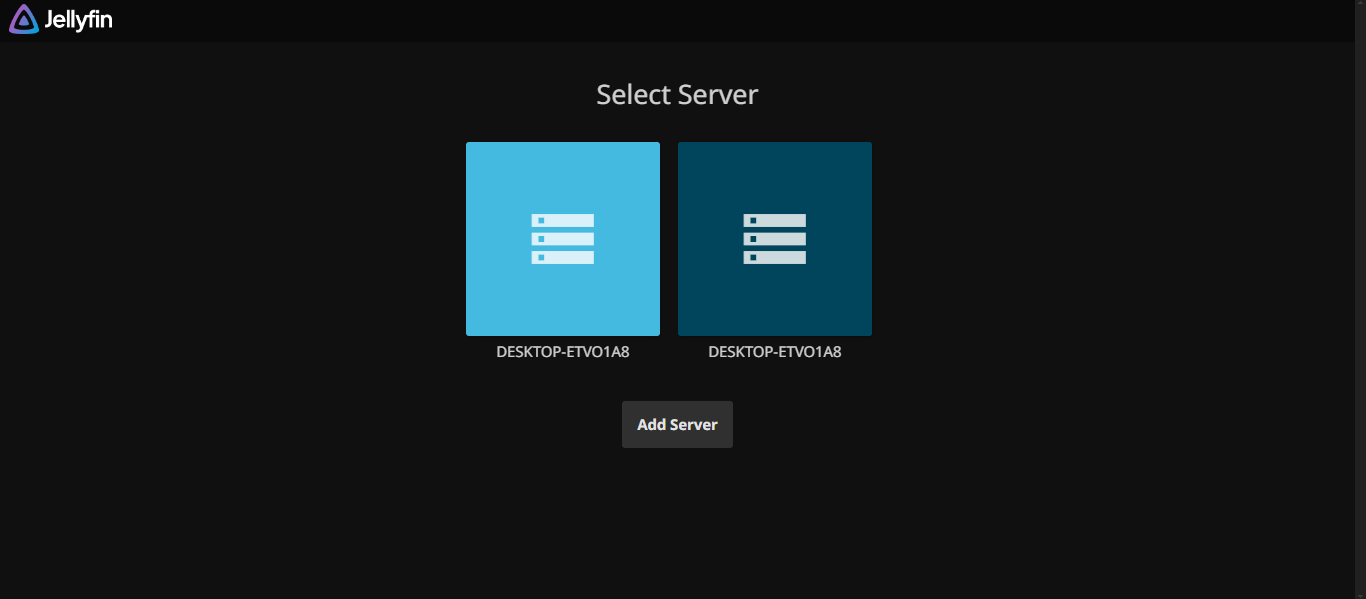1366x599 pixels.
Task: Click server rack icon on light blue card
Action: click(x=562, y=239)
